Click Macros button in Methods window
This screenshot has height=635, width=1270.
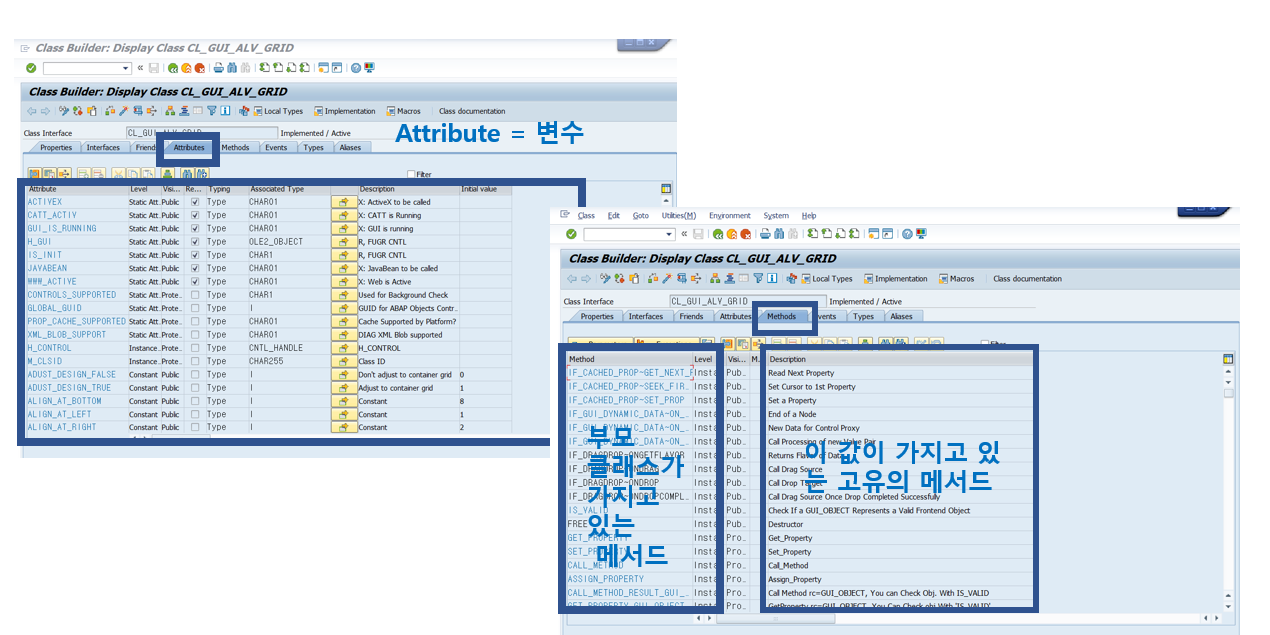point(956,279)
